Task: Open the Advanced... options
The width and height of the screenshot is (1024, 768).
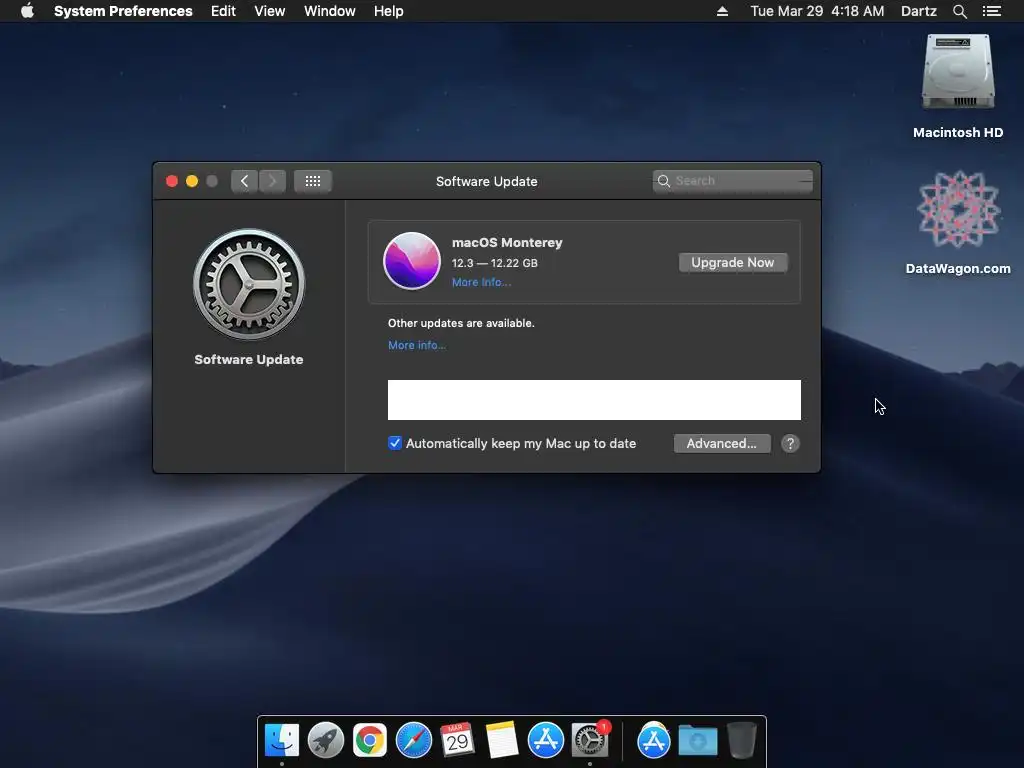Action: pyautogui.click(x=722, y=443)
